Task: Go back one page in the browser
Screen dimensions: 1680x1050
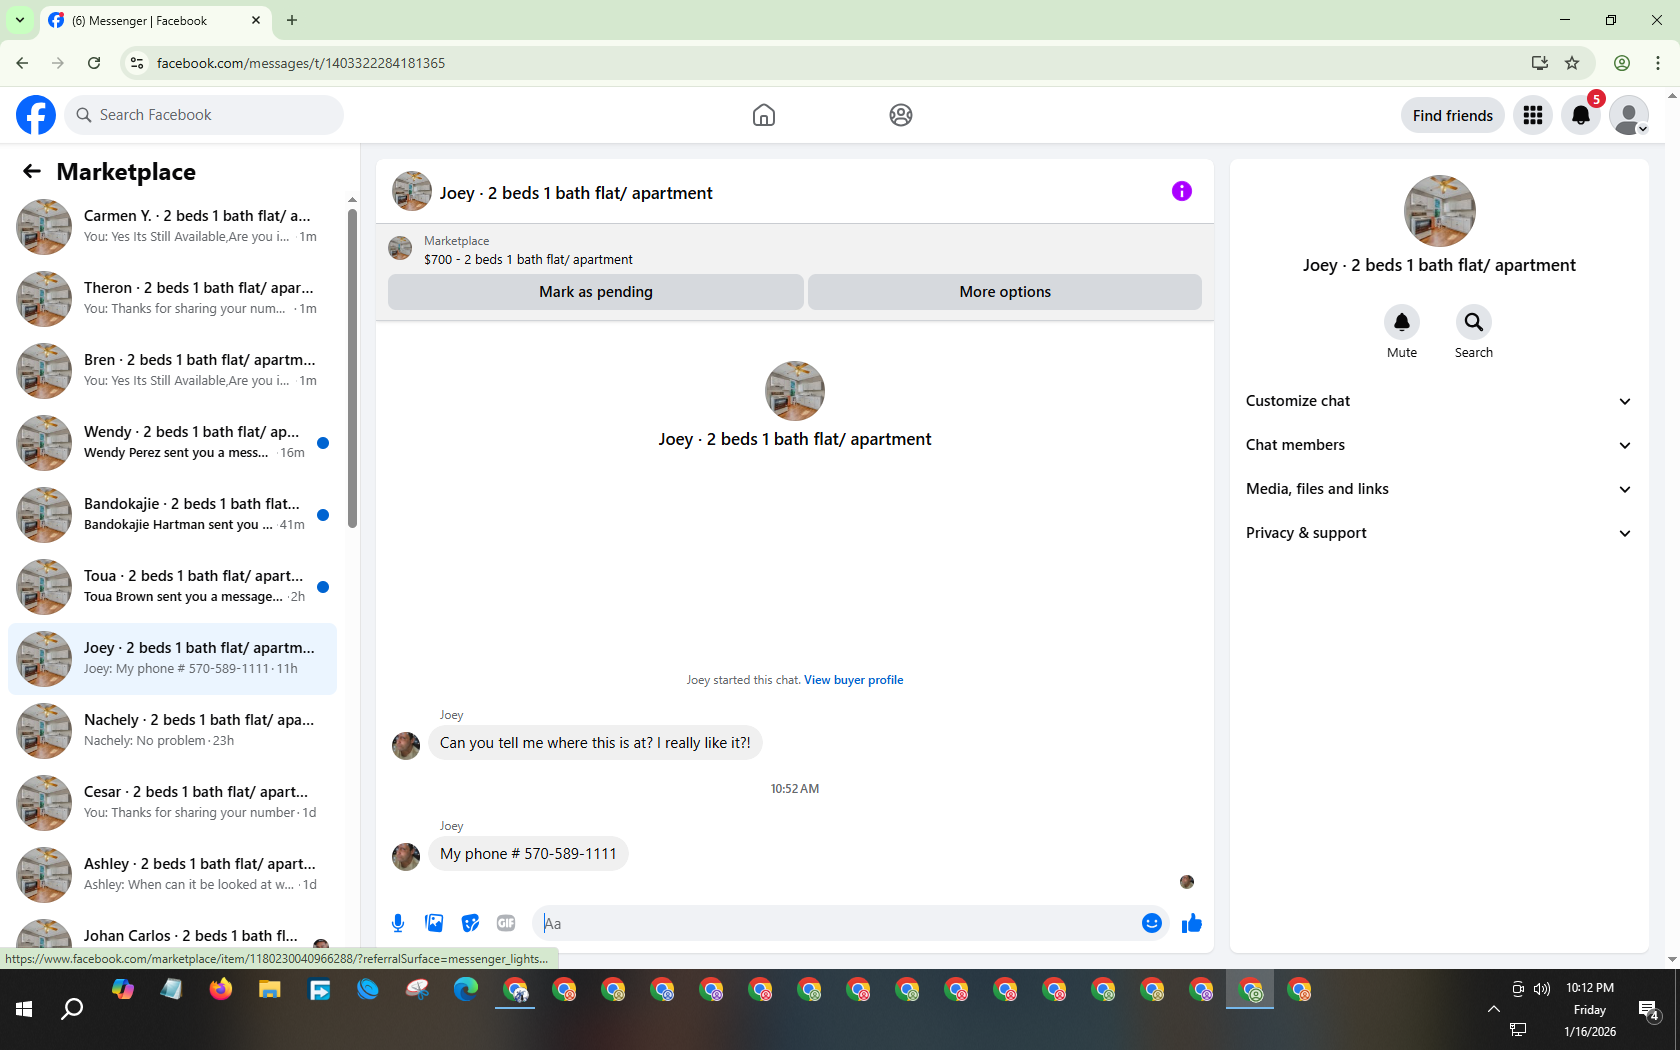Action: [22, 63]
